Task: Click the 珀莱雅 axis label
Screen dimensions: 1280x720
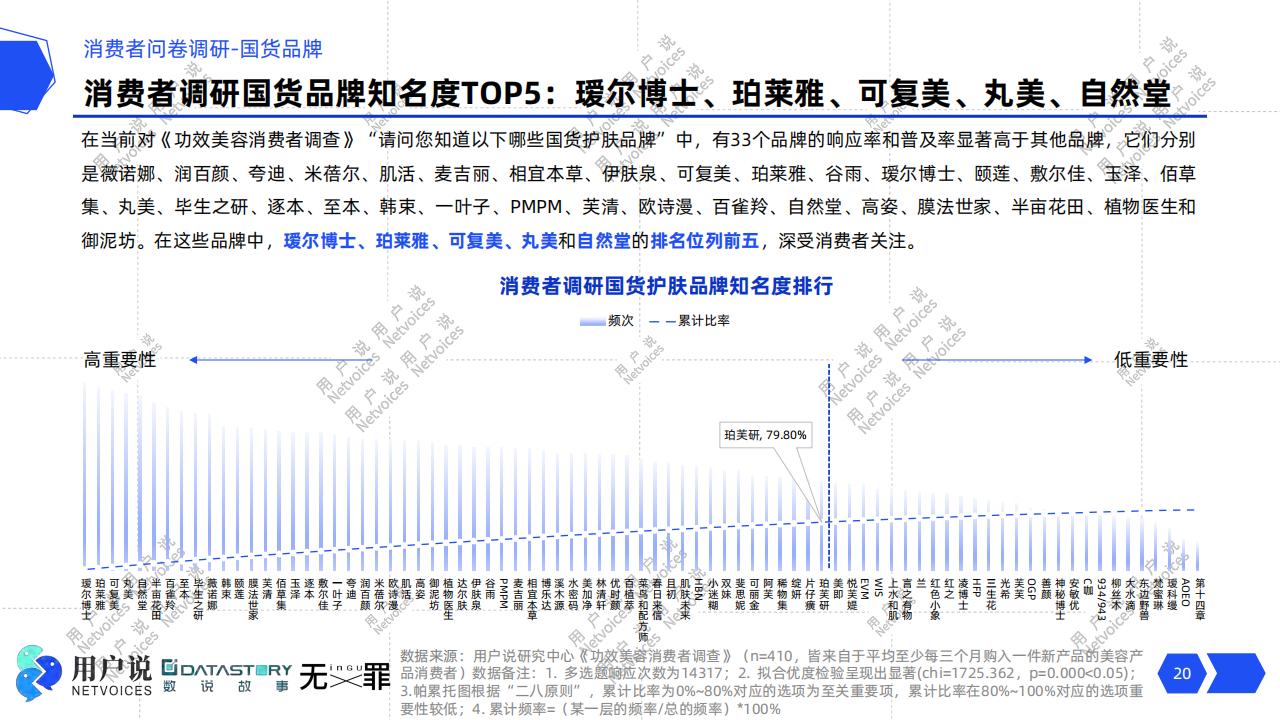Action: [100, 594]
